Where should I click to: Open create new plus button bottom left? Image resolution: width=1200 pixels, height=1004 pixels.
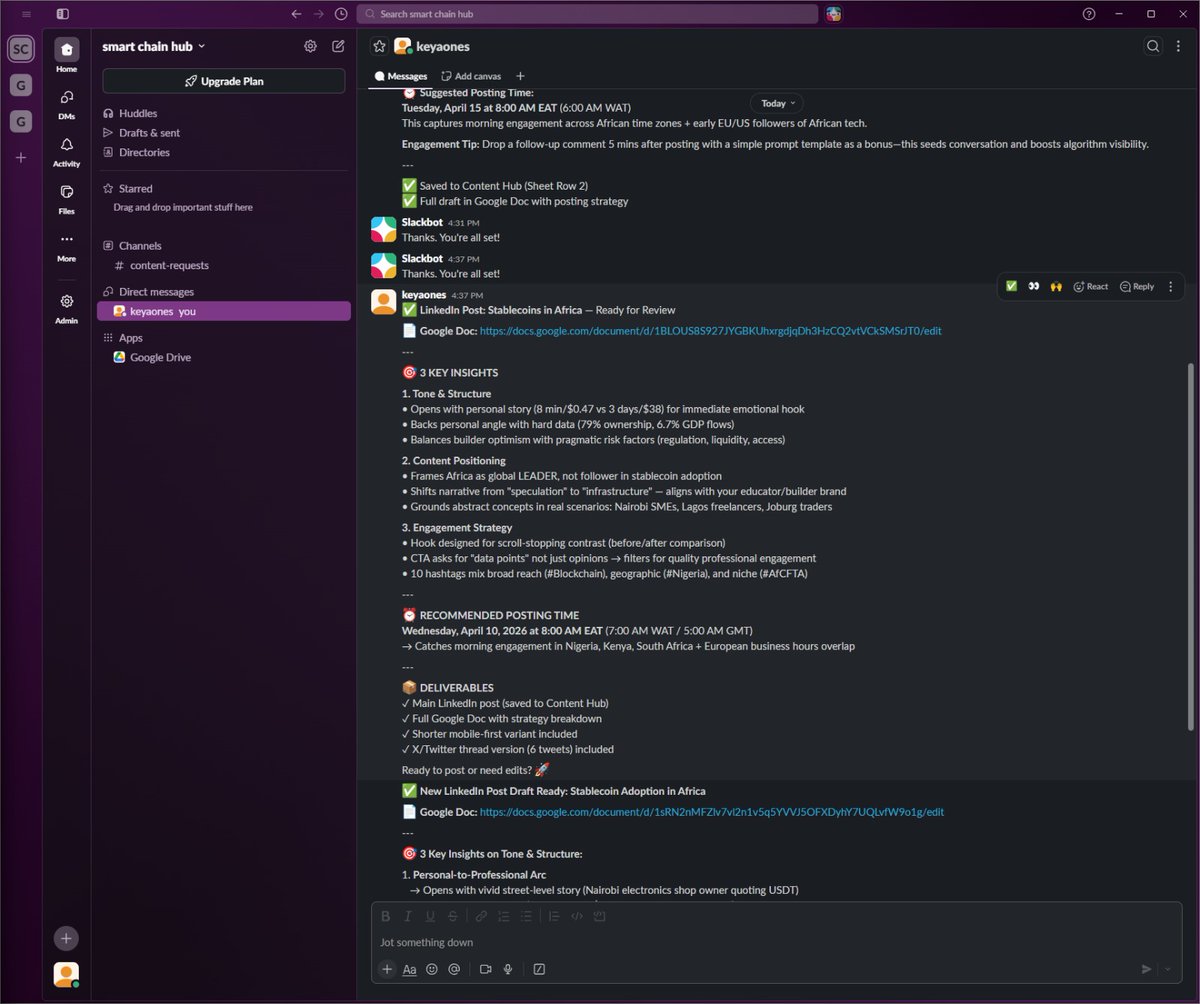tap(66, 938)
